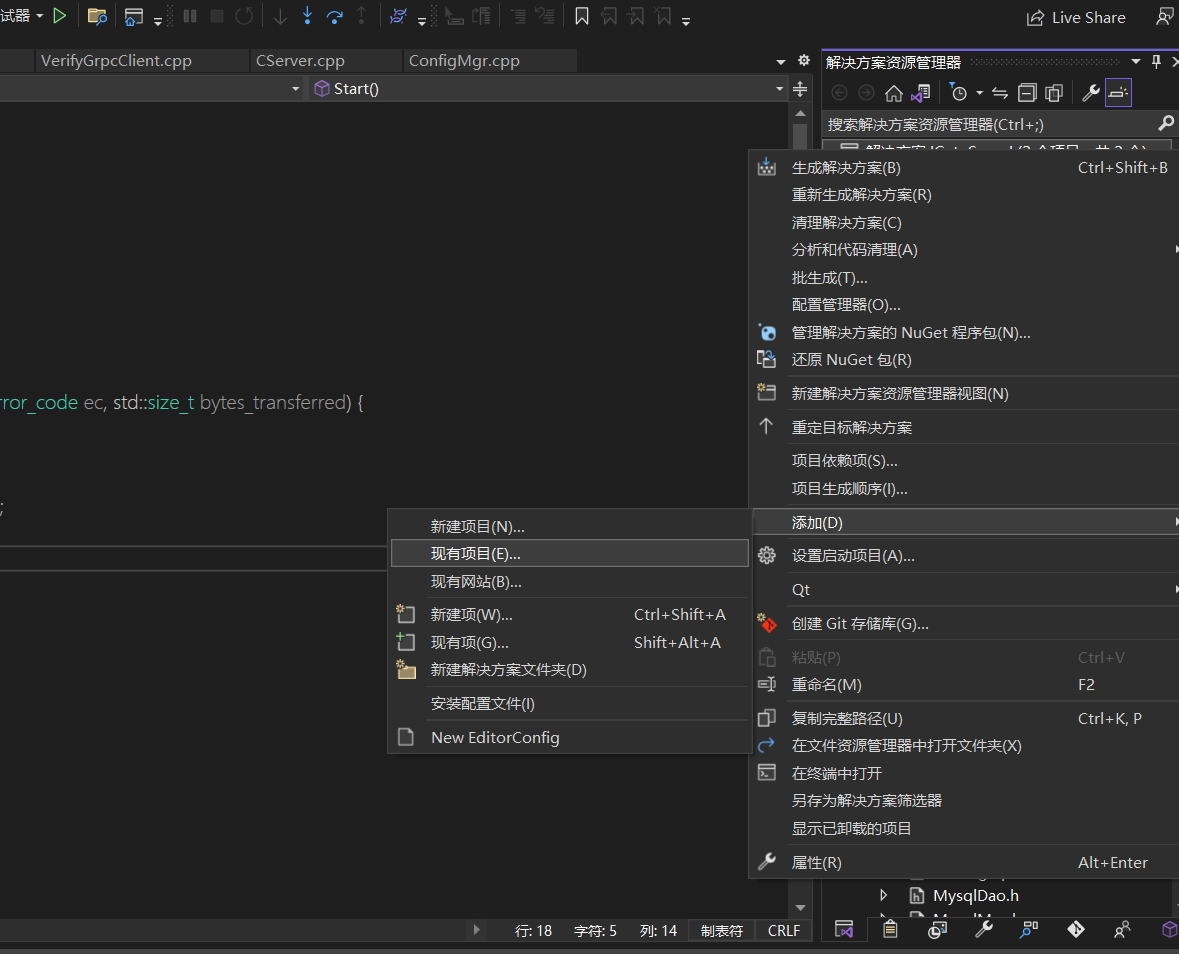
Task: Switch views with the Visual Studio list icon
Action: (920, 93)
